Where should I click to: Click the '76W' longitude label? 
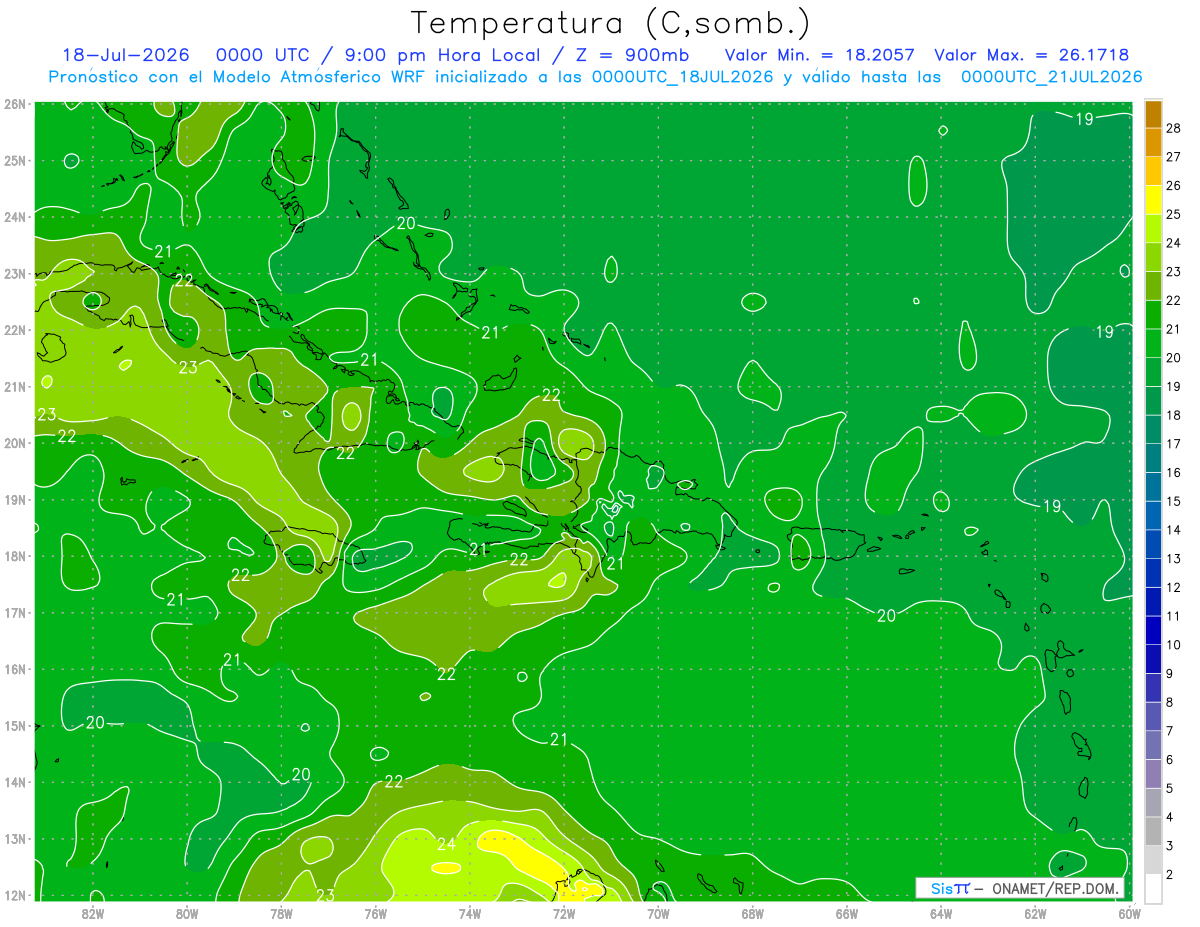[376, 913]
